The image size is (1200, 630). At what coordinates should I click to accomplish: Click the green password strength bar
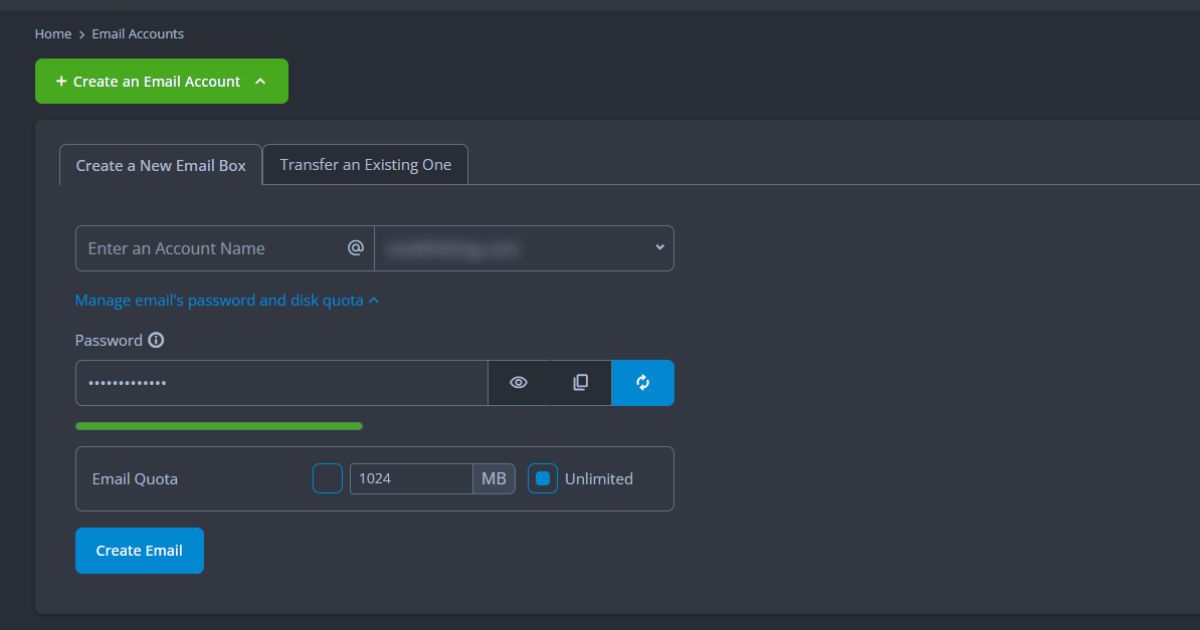219,426
